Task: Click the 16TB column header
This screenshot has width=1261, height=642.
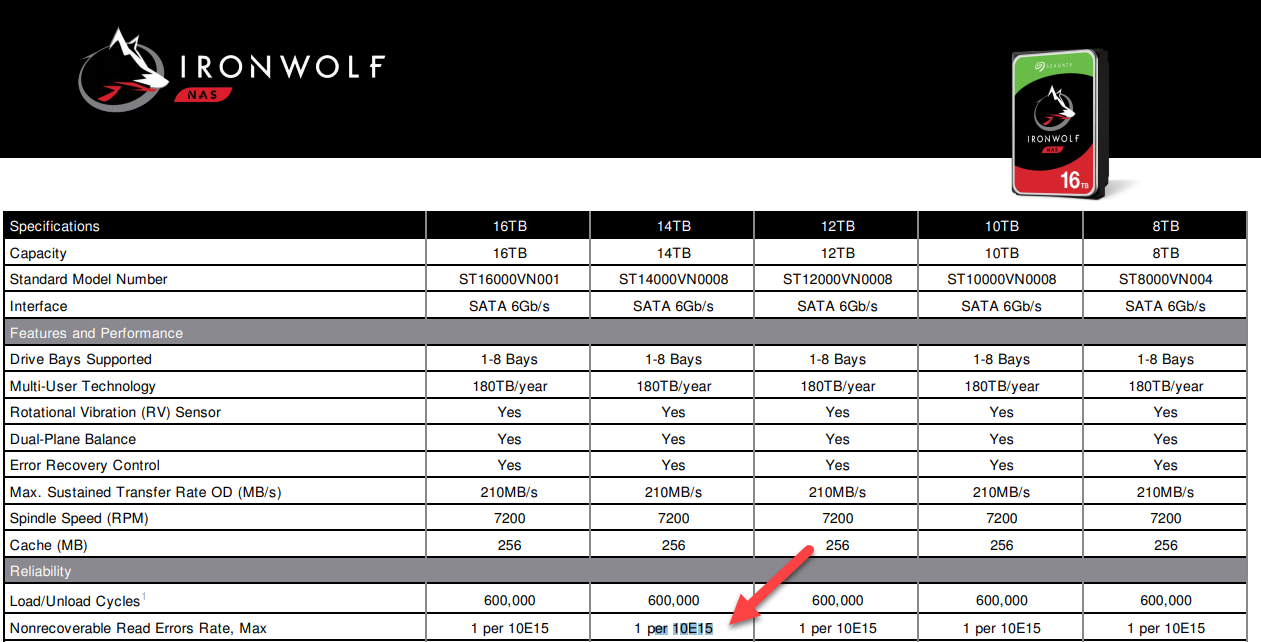Action: 509,226
